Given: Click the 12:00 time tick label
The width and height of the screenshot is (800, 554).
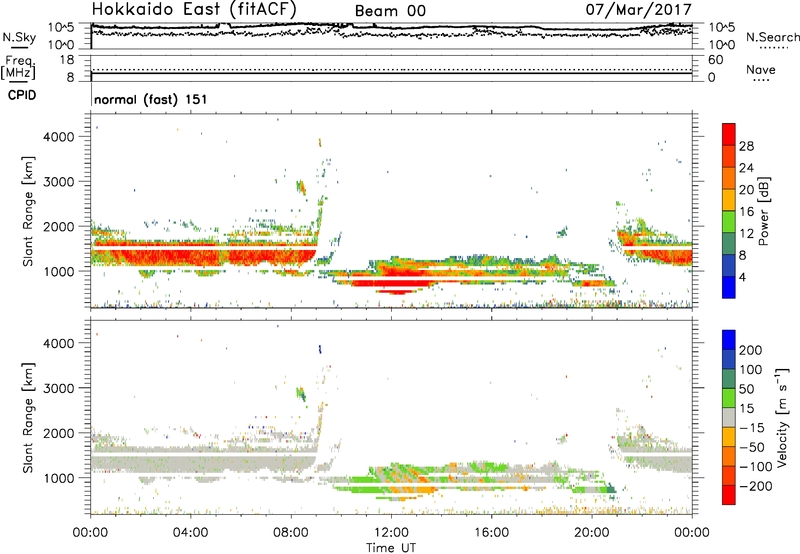Looking at the screenshot, I should tap(391, 533).
